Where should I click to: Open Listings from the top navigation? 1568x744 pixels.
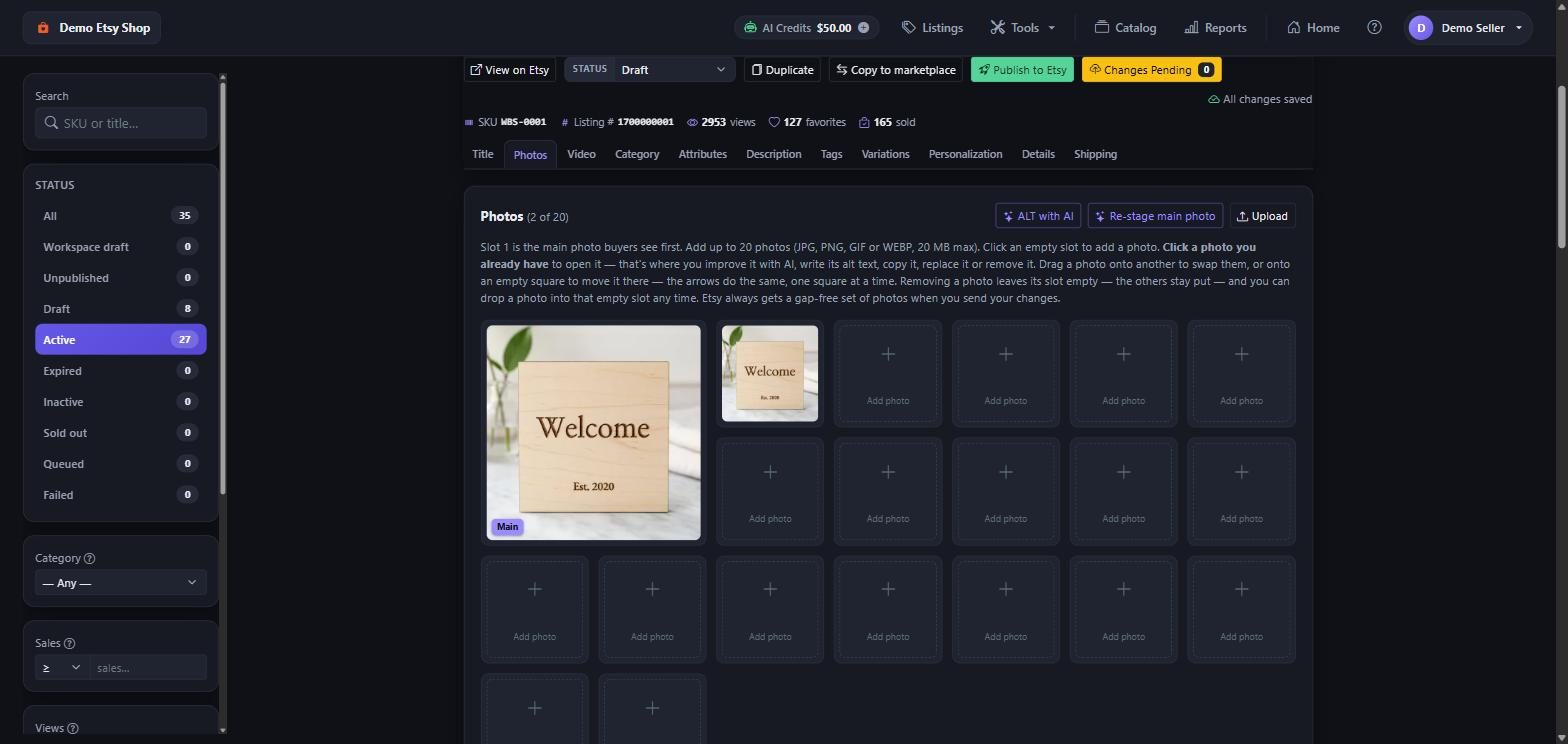[932, 28]
